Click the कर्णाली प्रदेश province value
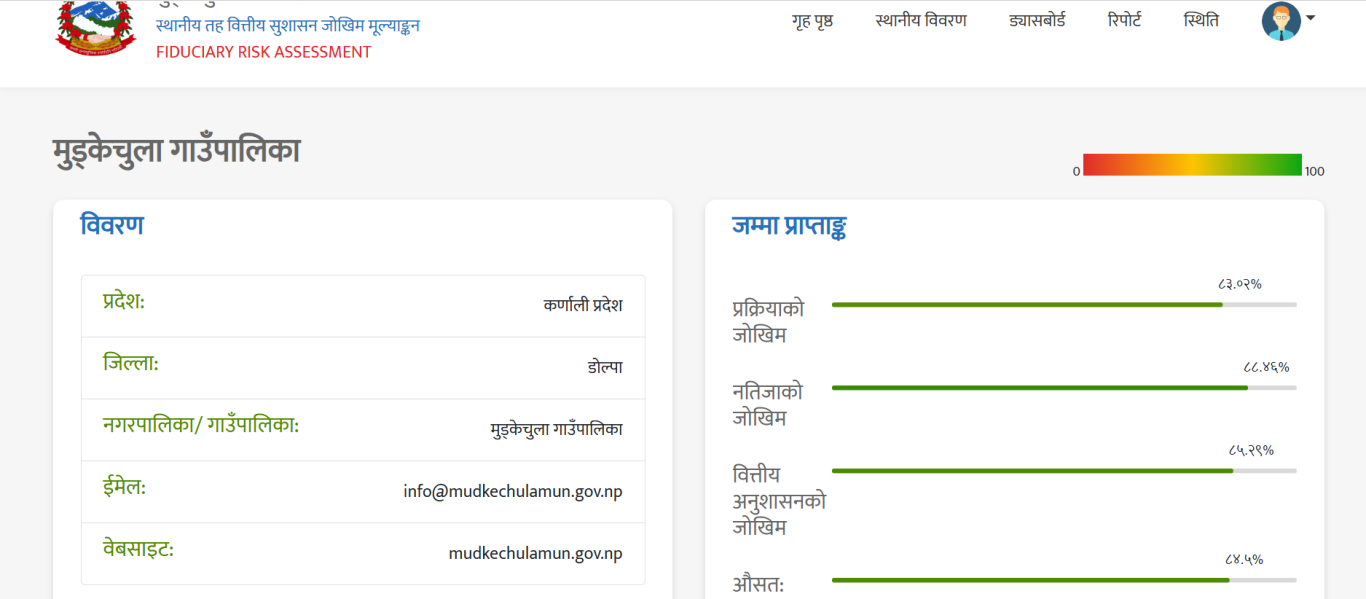This screenshot has width=1366, height=599. coord(583,305)
